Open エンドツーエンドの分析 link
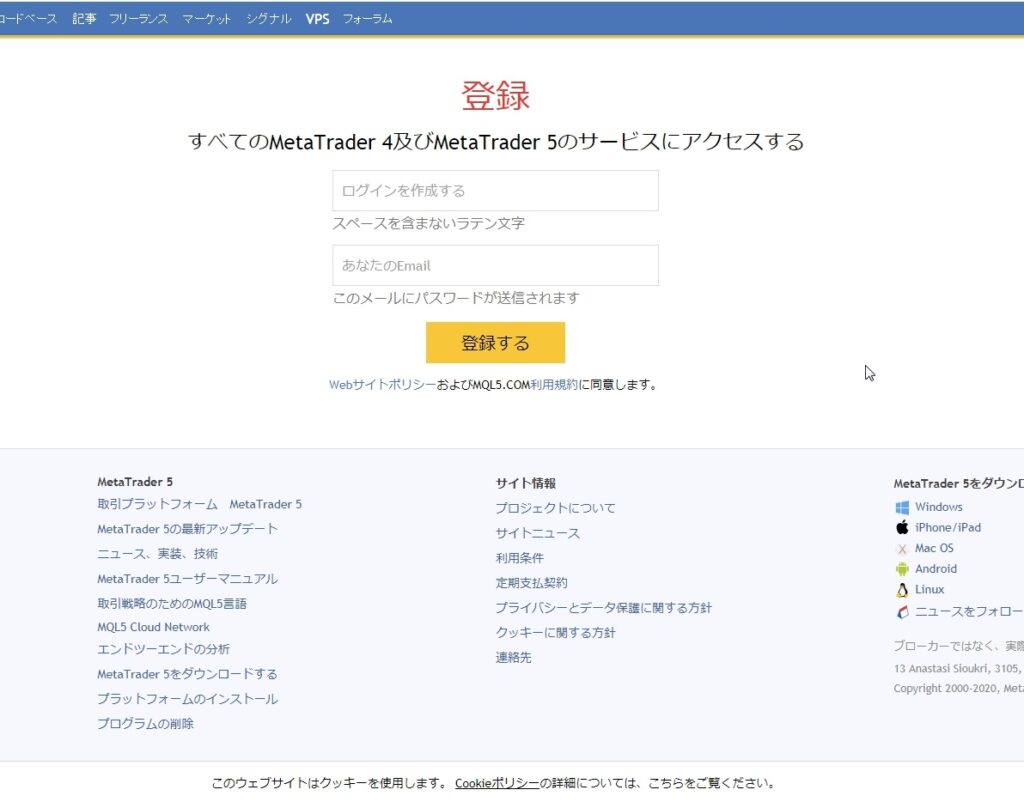 [x=163, y=649]
